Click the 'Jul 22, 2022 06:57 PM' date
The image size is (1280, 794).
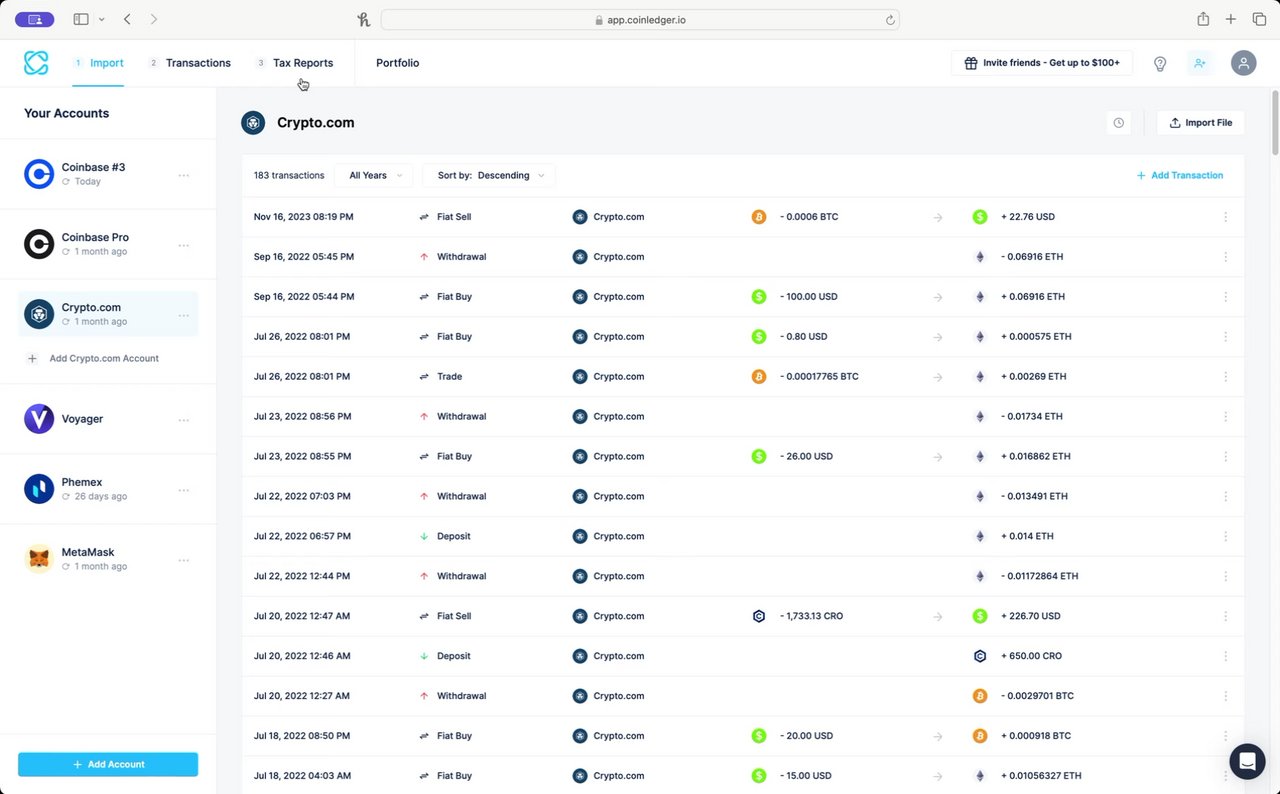point(302,536)
